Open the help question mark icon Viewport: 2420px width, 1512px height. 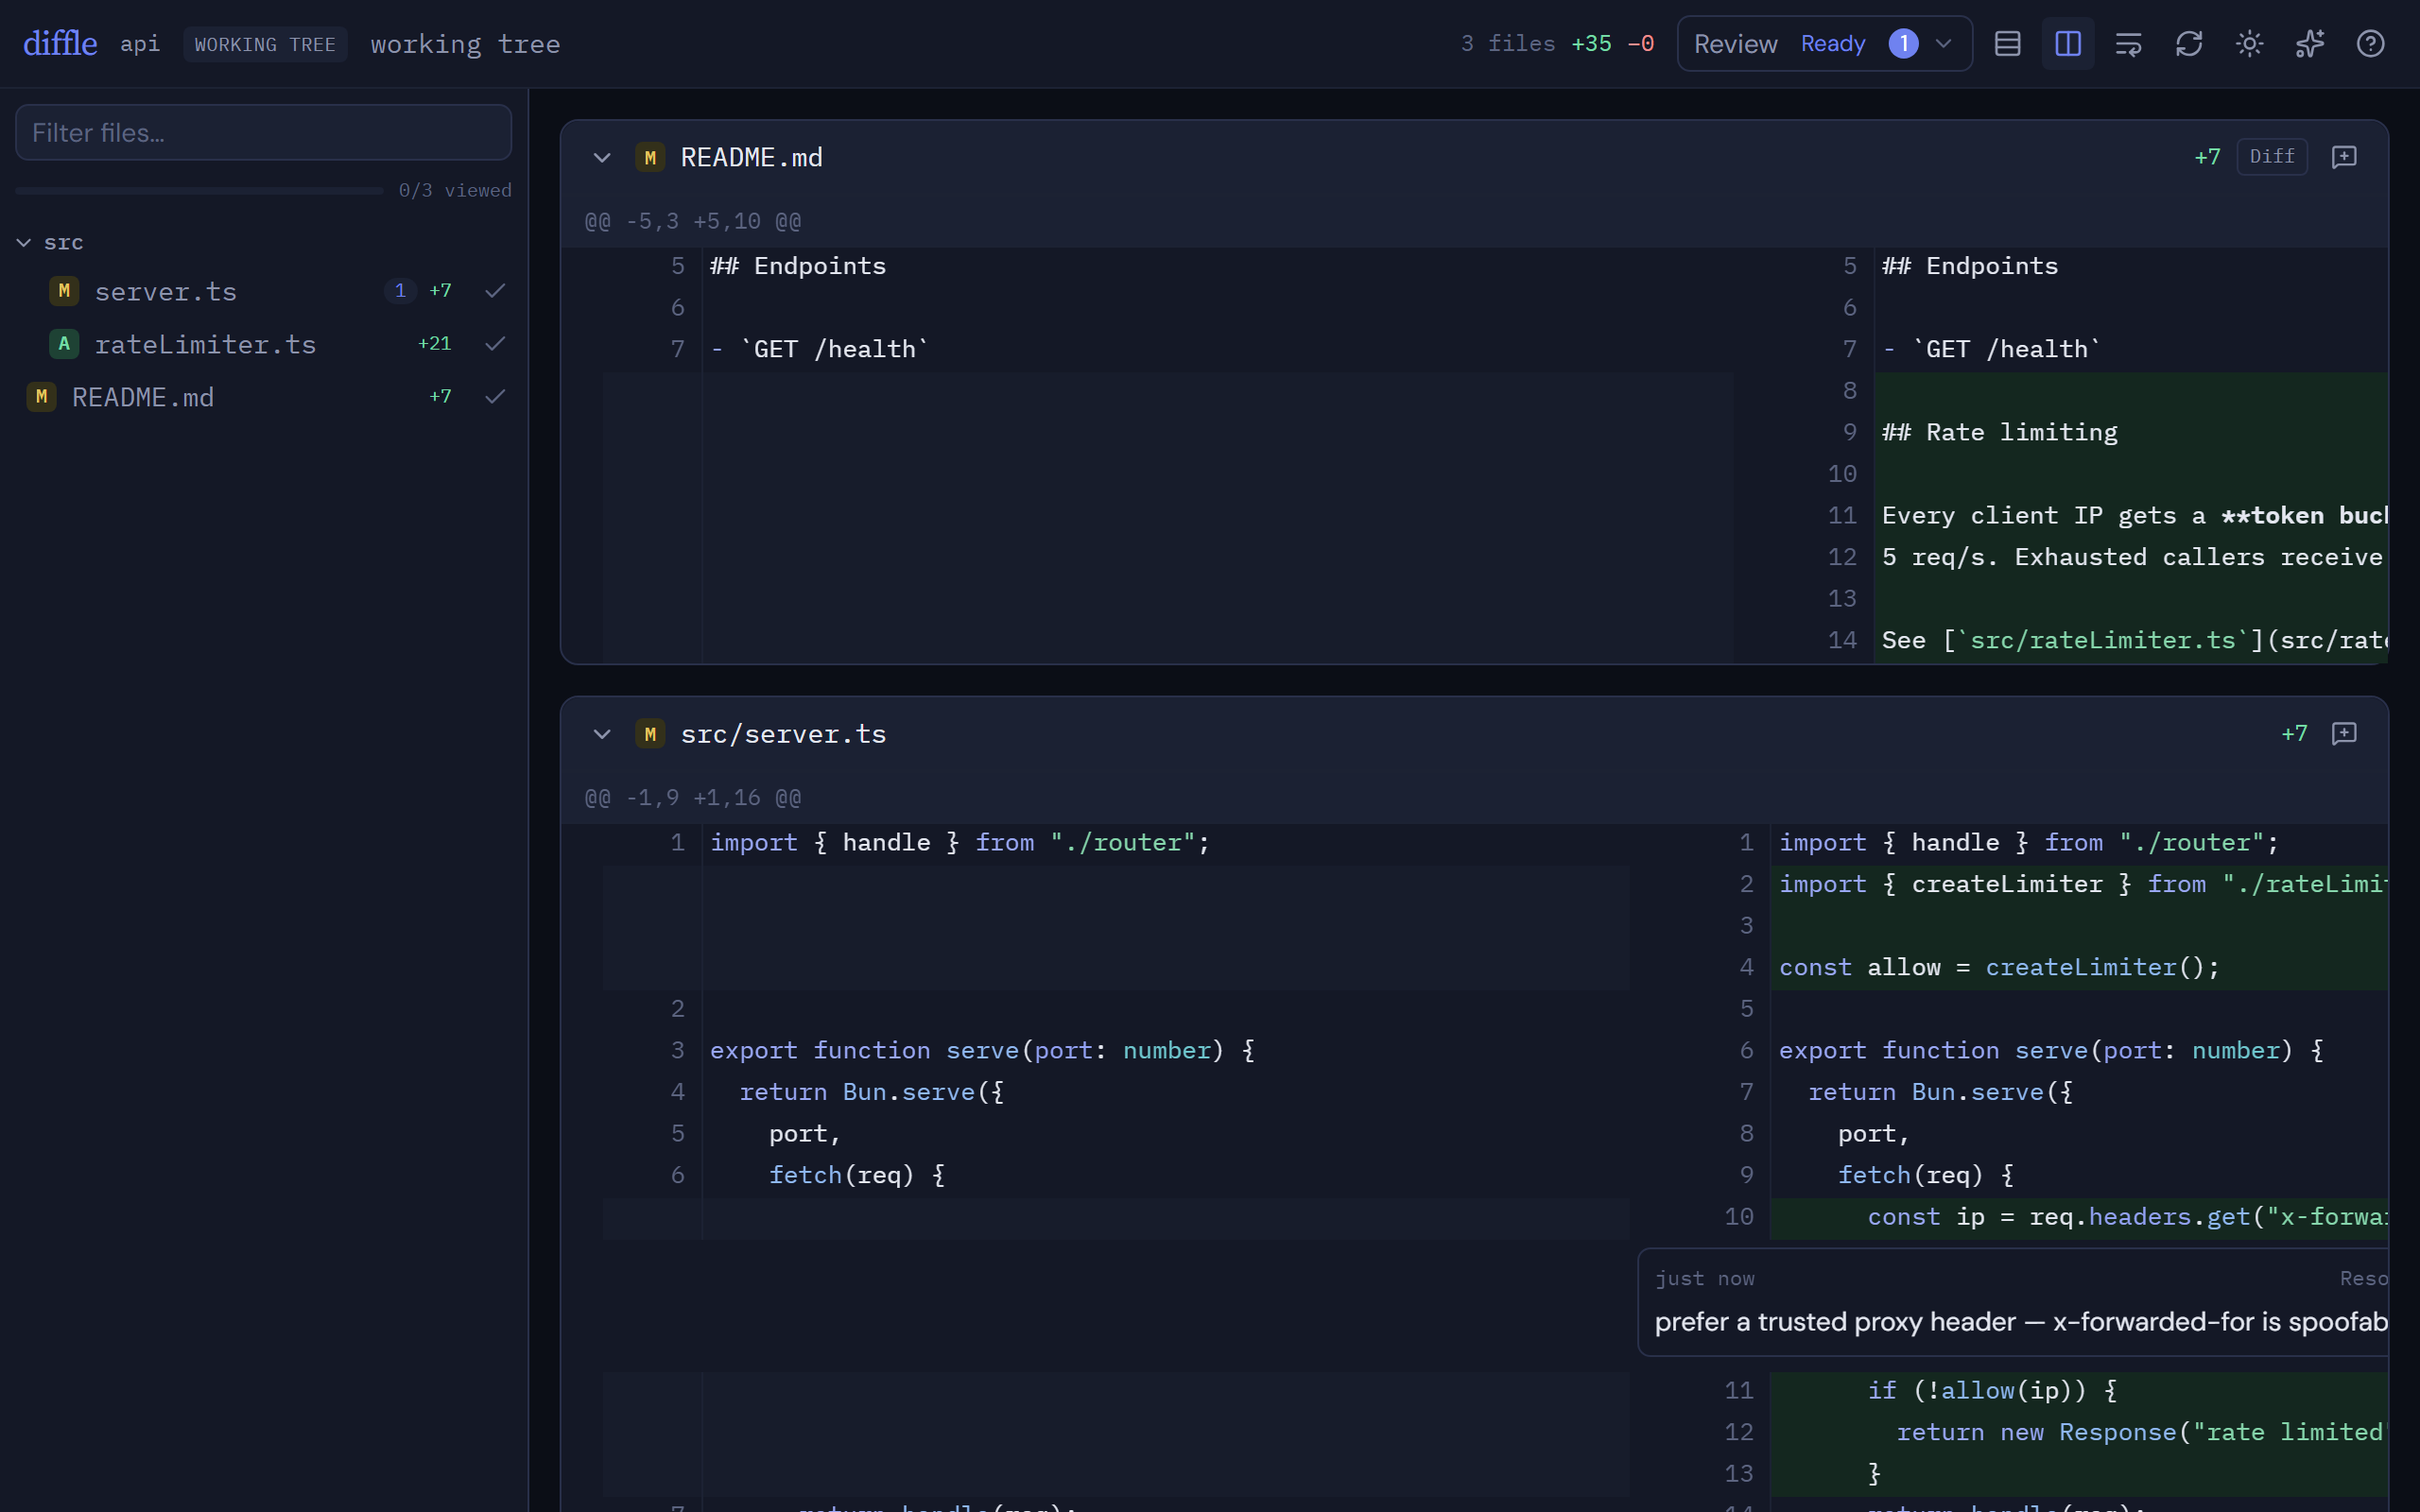[2370, 44]
